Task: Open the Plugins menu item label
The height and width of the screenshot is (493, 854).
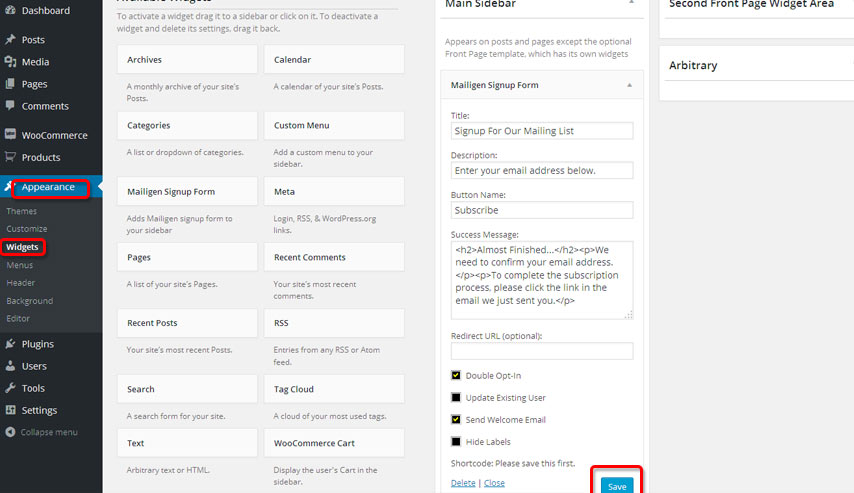Action: (38, 344)
